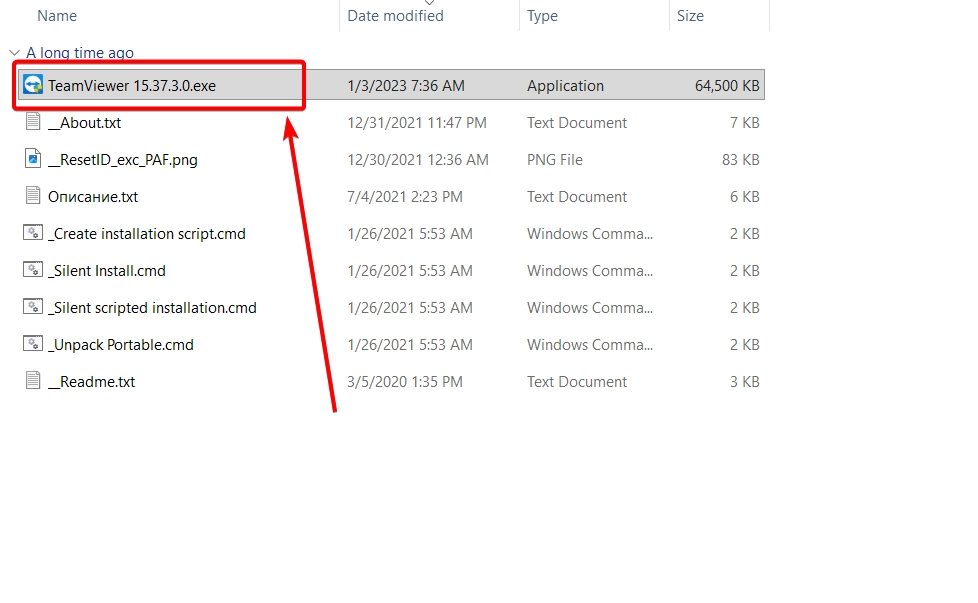This screenshot has height=603, width=978.
Task: Click date modified in _Silent Install.cmd row
Action: (410, 271)
